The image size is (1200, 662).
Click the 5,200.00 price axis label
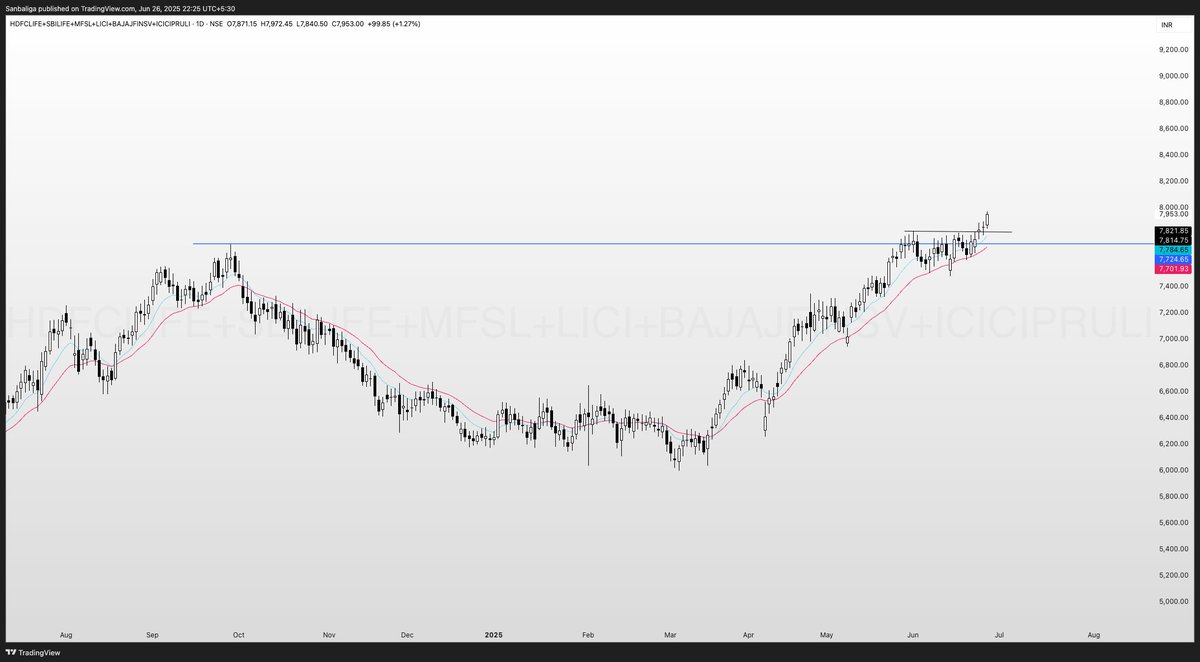1174,575
